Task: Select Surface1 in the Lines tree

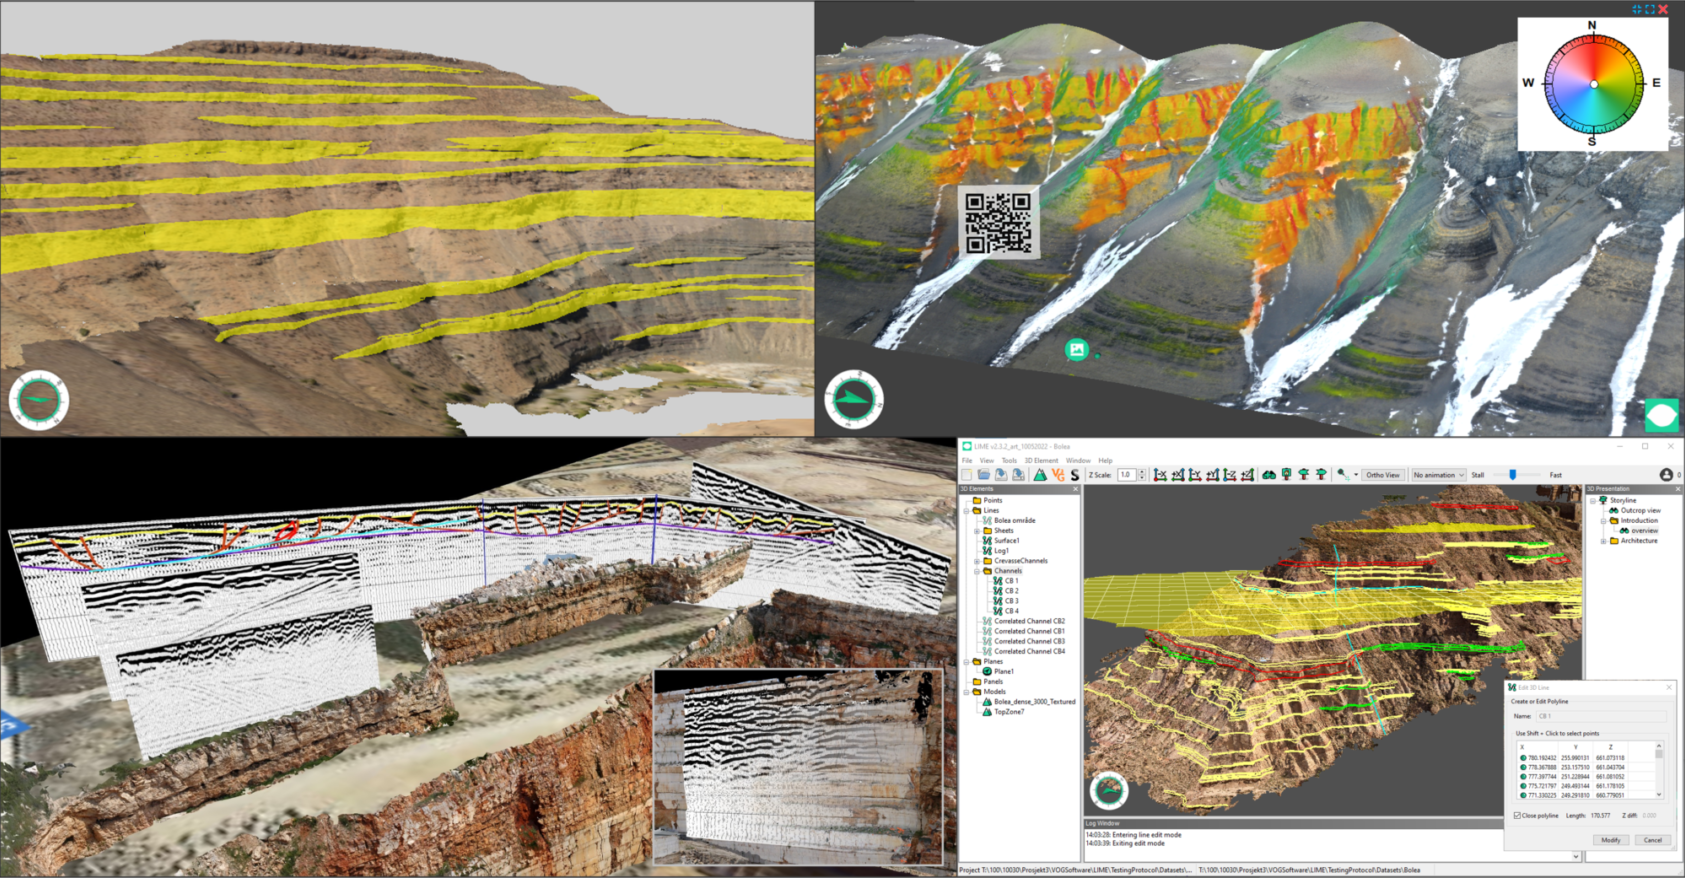Action: coord(1006,541)
